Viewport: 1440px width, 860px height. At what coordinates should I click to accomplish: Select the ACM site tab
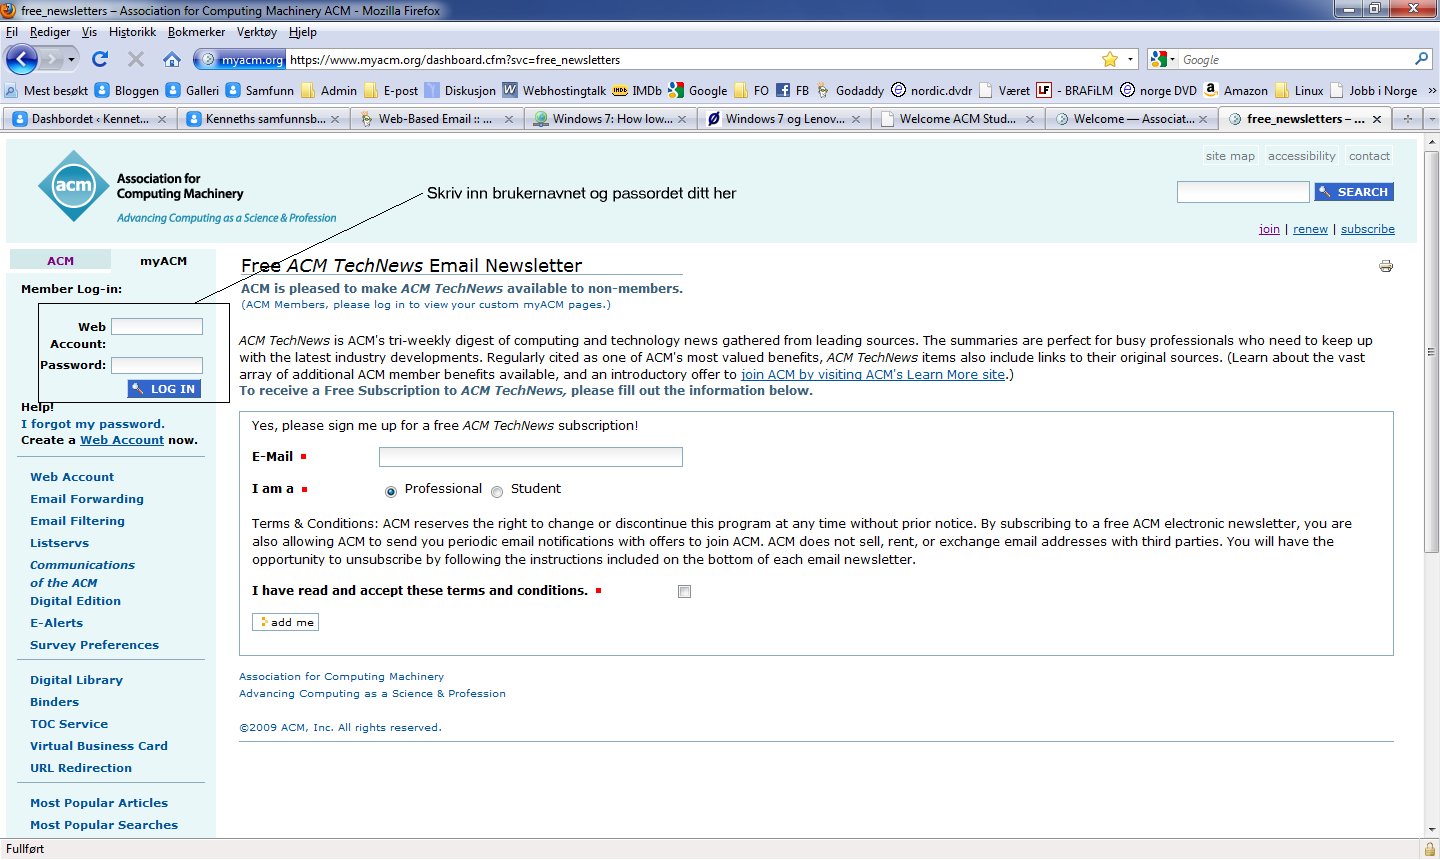60,261
